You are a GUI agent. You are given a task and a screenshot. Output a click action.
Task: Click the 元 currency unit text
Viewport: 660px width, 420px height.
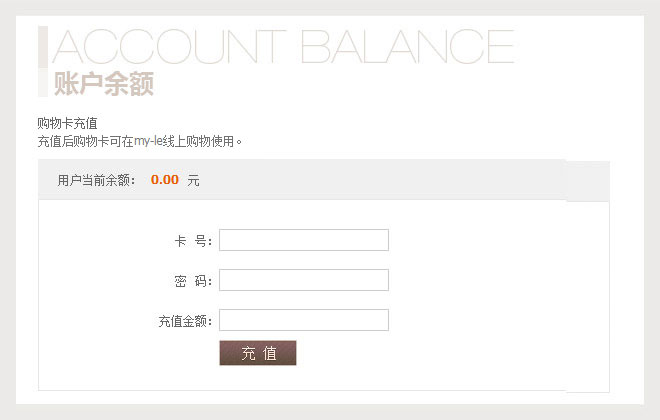(193, 181)
